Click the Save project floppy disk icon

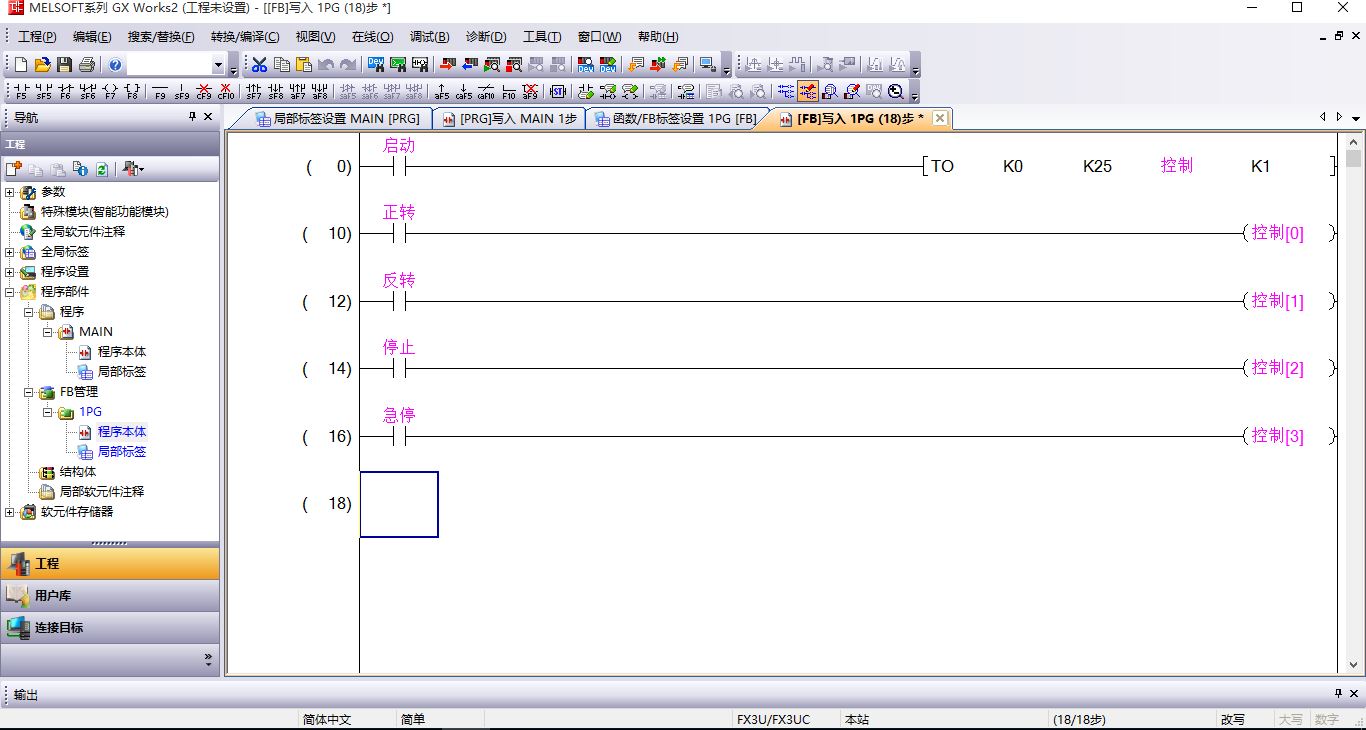(x=65, y=65)
